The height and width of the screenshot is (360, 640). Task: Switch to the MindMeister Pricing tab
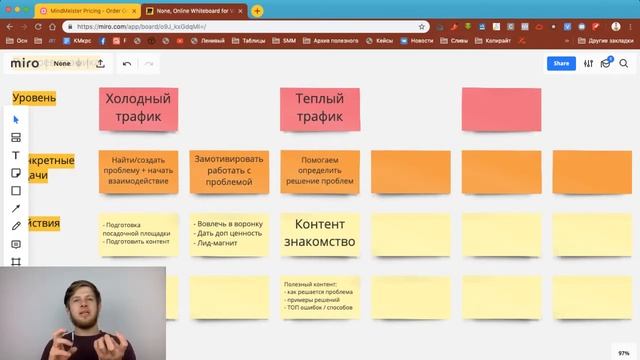(88, 11)
